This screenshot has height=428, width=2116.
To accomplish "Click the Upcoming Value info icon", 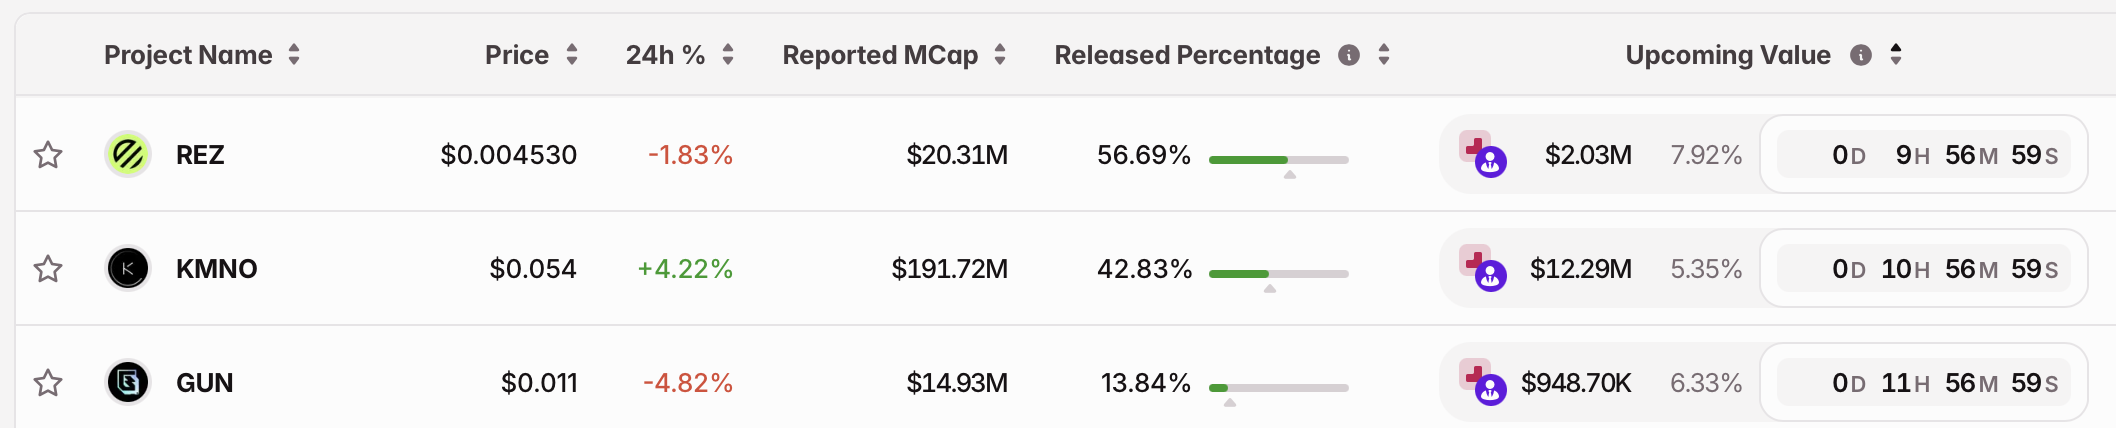I will point(1861,55).
